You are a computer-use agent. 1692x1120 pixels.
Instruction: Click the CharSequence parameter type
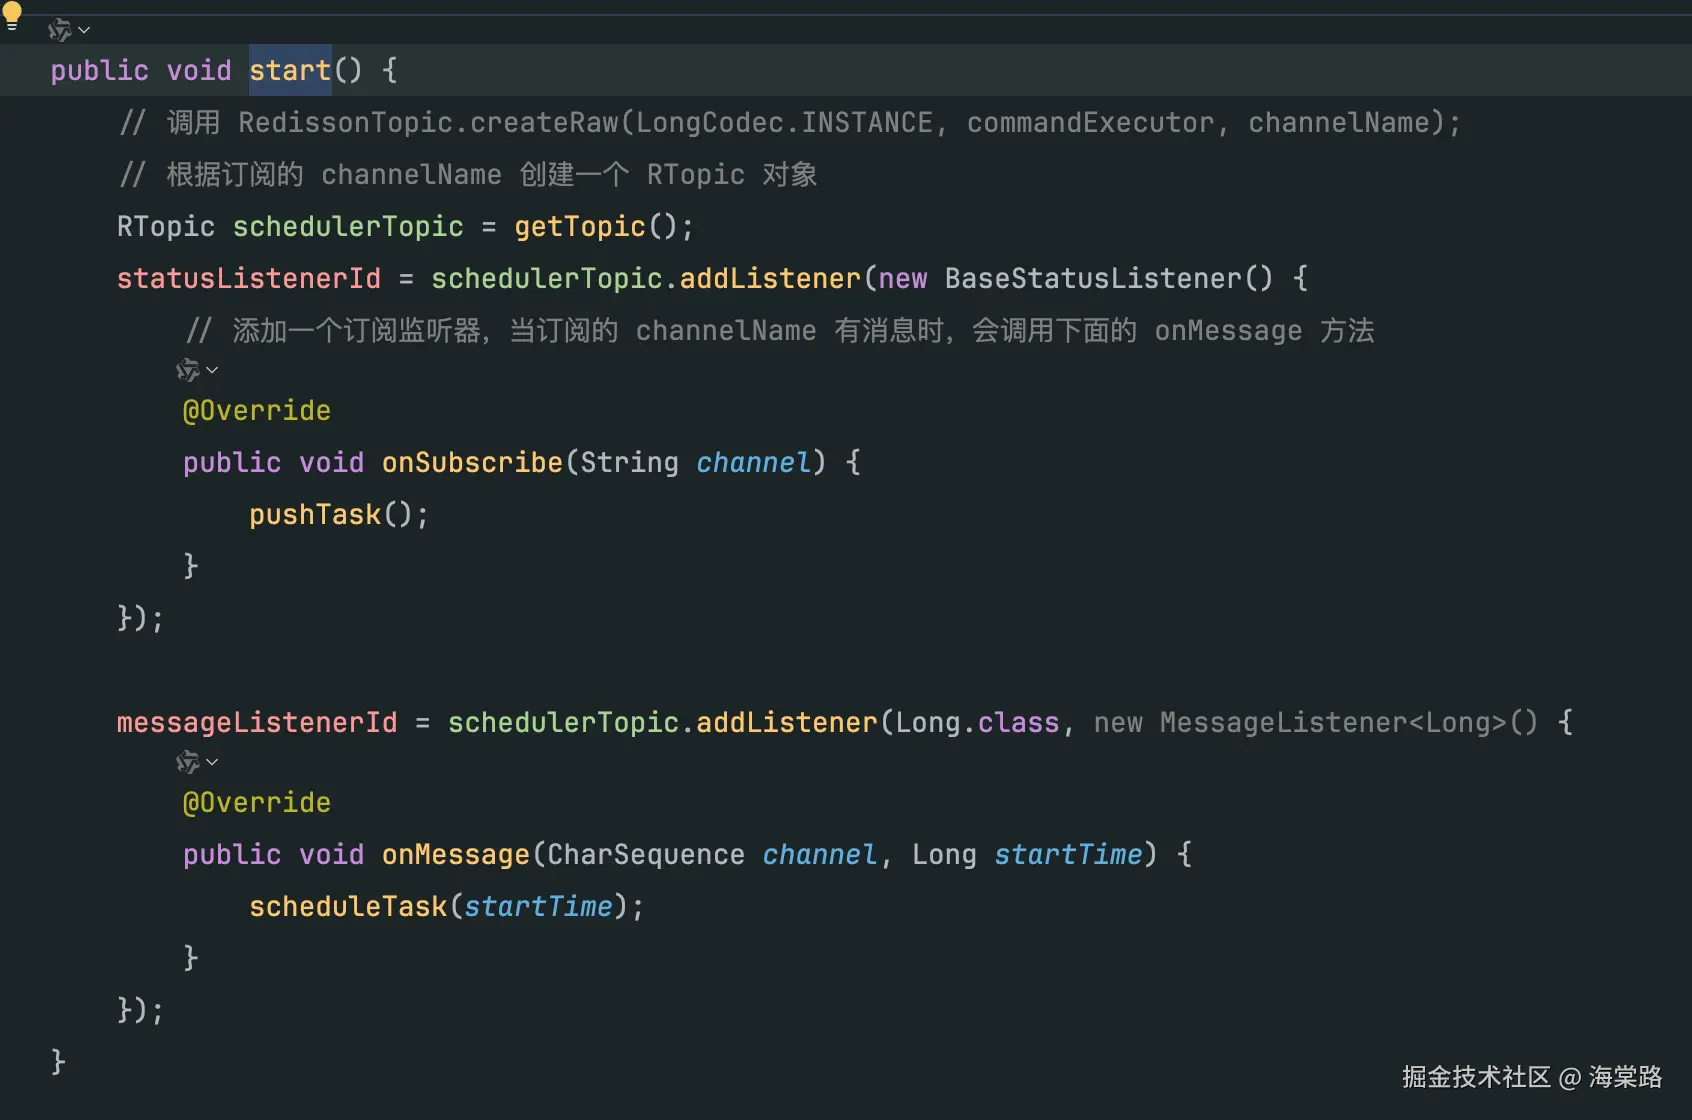(646, 855)
